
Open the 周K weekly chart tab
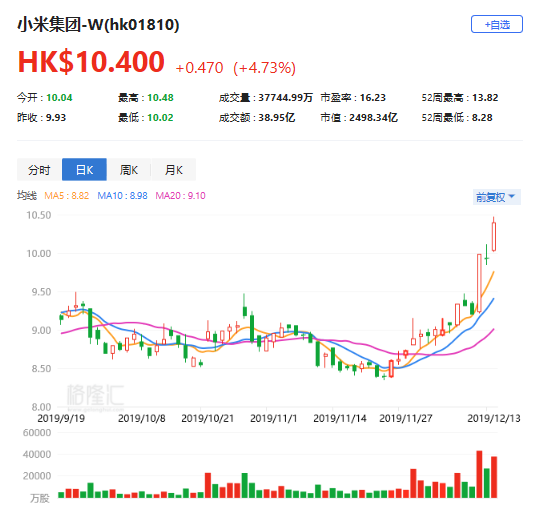tap(129, 169)
